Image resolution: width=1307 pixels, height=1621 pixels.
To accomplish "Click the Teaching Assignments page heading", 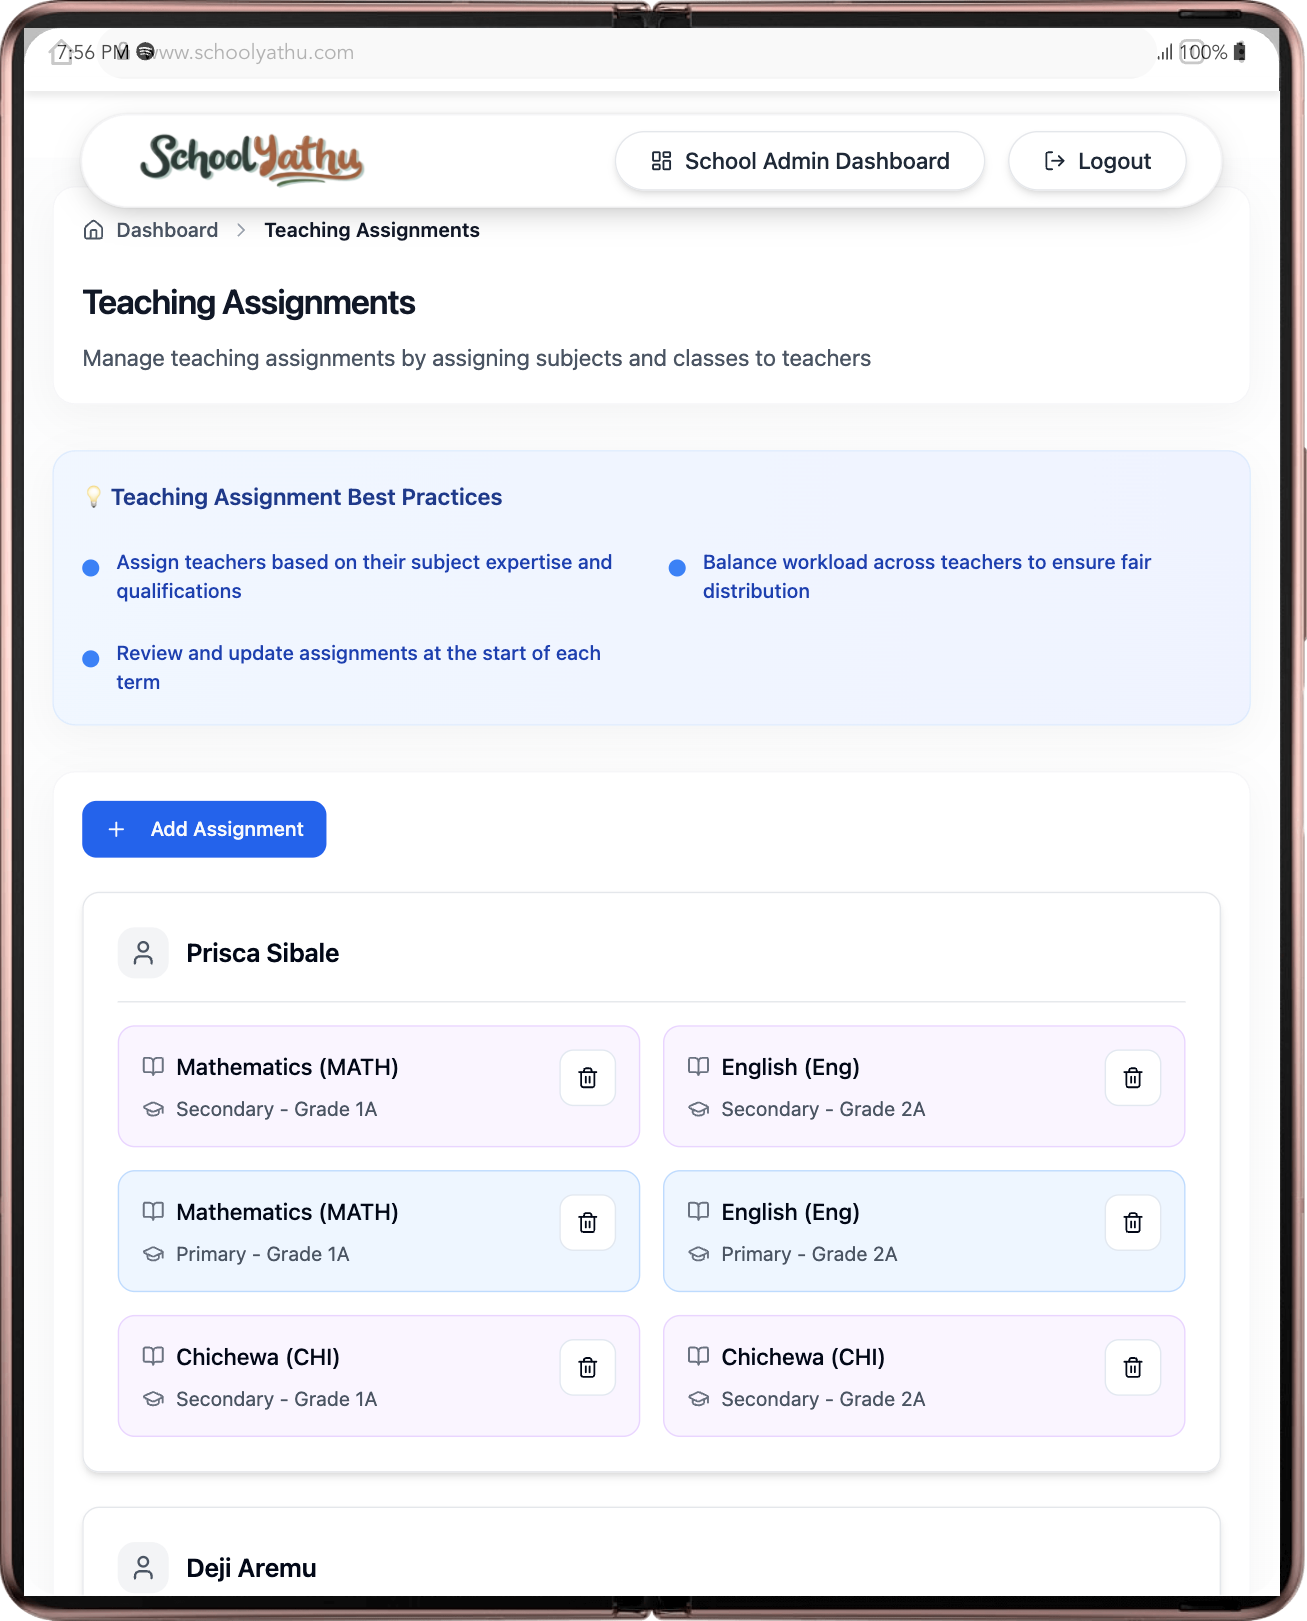I will coord(249,303).
